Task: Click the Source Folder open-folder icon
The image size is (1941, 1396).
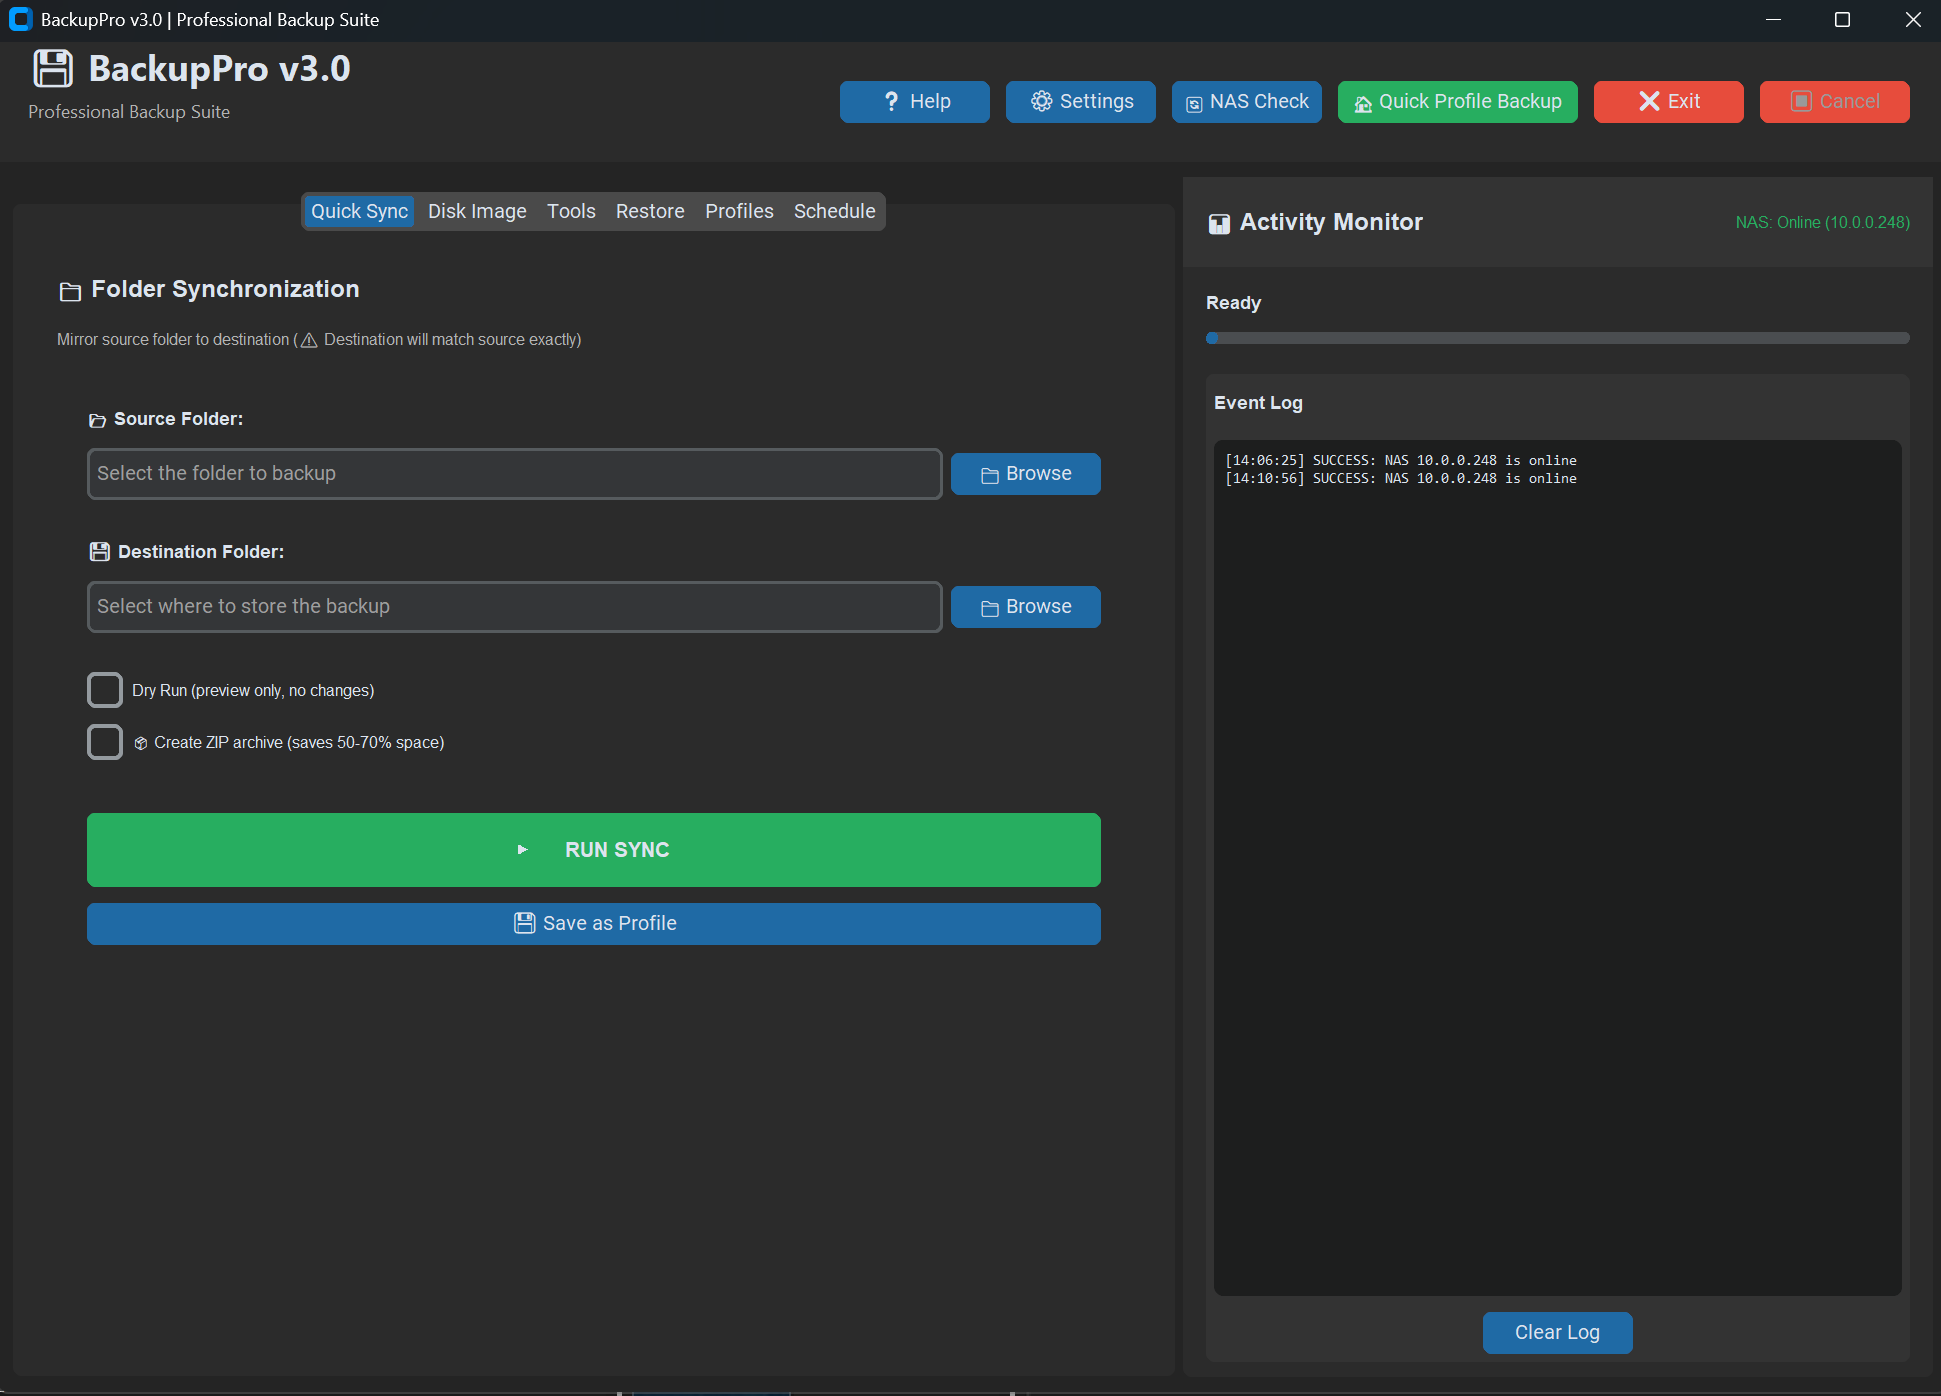Action: tap(97, 420)
